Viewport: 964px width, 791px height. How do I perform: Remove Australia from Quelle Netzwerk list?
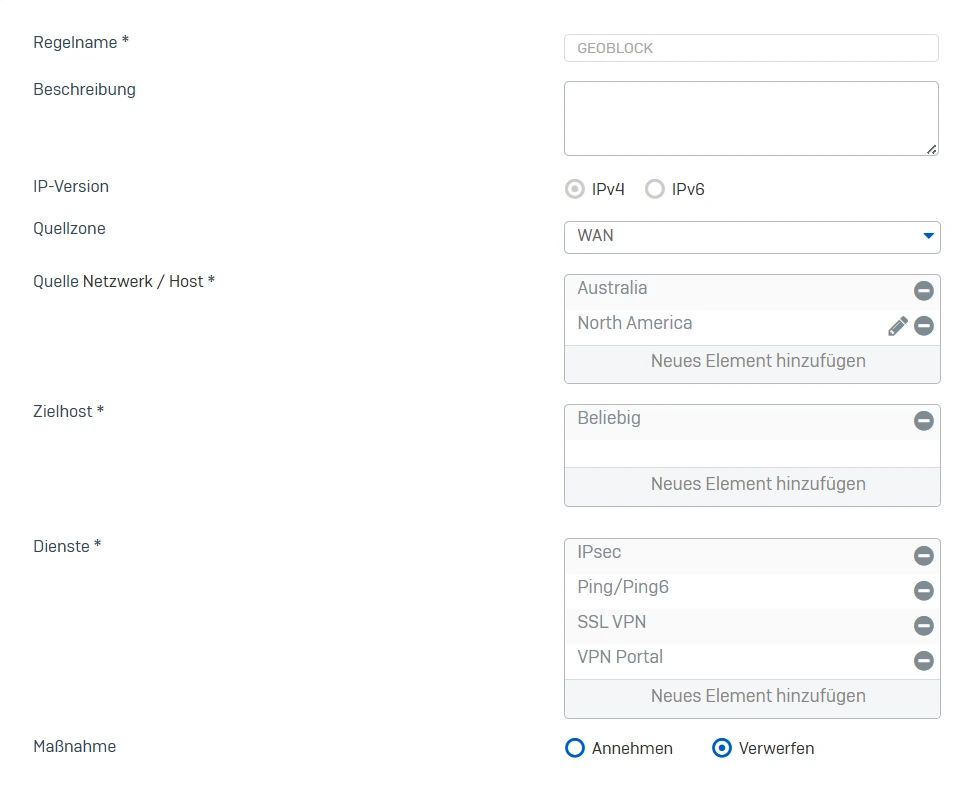click(923, 291)
